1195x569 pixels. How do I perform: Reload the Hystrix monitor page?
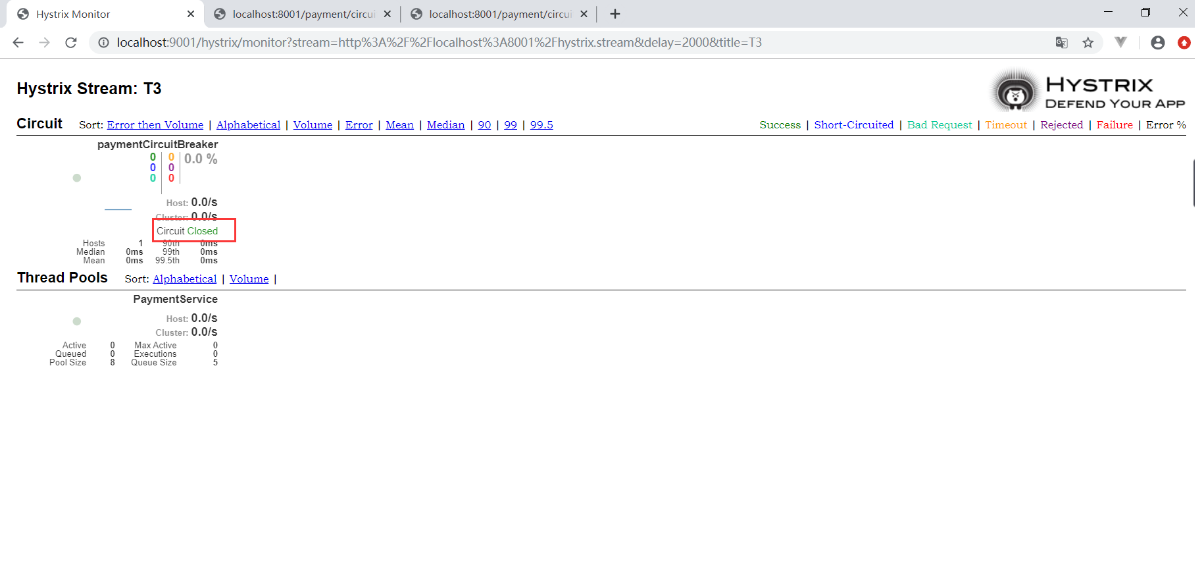pyautogui.click(x=71, y=43)
